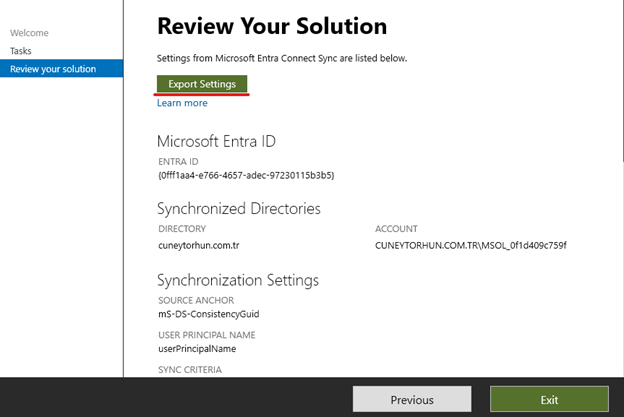Click the SOURCE ANCHOR label
This screenshot has height=417, width=624.
coord(196,300)
